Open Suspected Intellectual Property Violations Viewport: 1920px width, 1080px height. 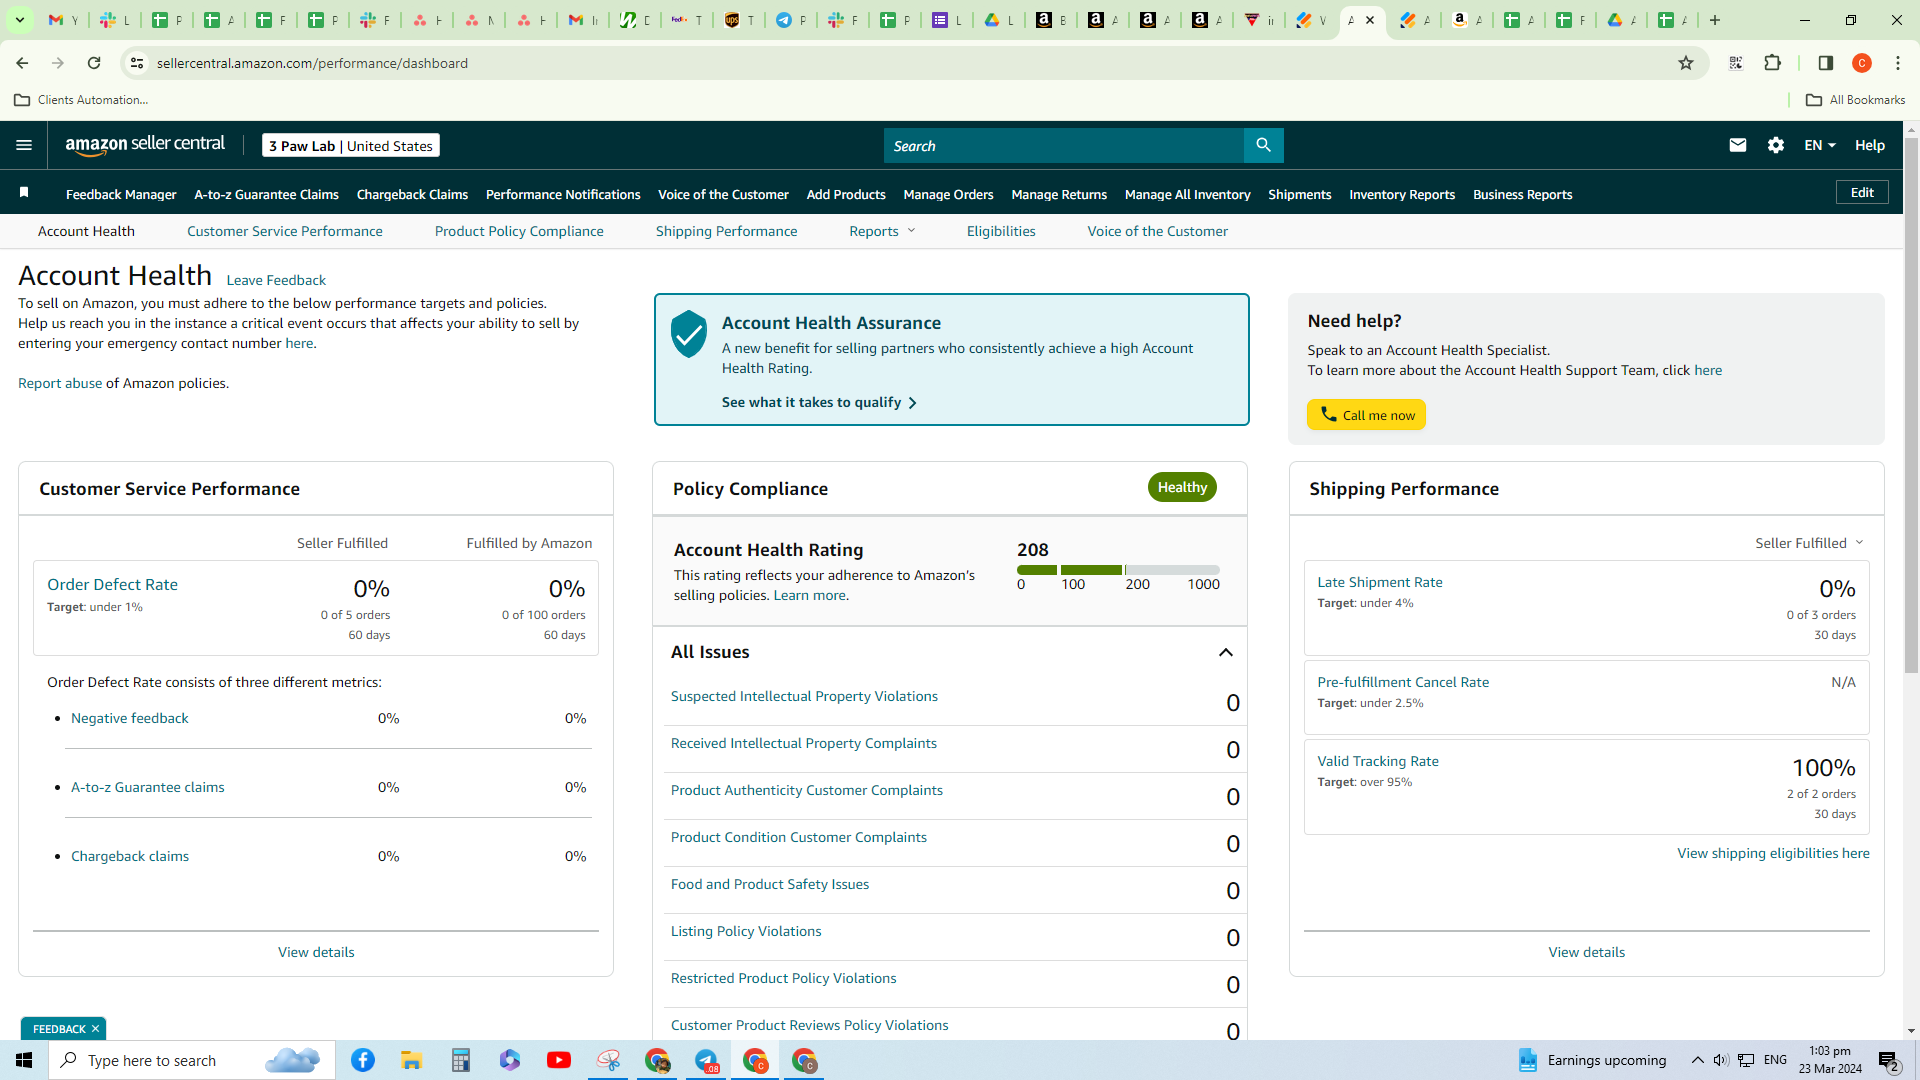(804, 696)
